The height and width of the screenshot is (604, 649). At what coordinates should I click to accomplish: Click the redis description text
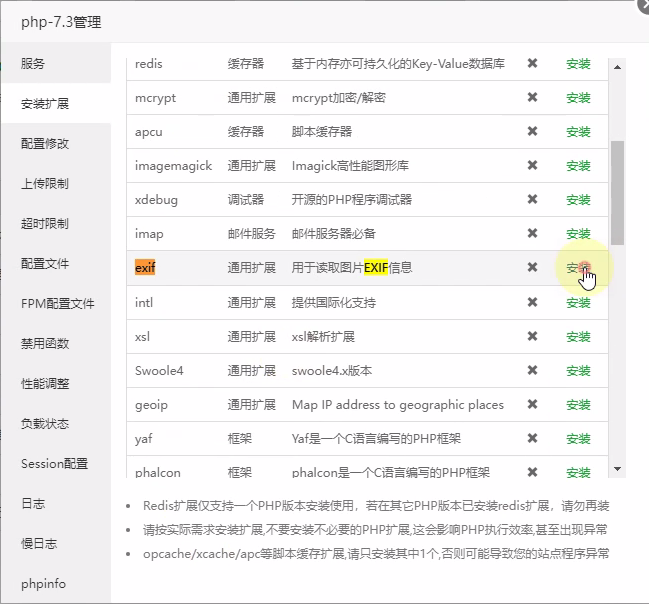[x=398, y=64]
